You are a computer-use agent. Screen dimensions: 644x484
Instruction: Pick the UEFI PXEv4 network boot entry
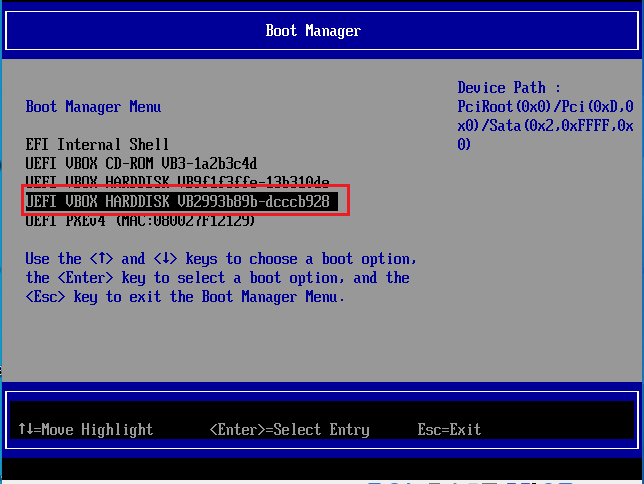[x=140, y=221]
